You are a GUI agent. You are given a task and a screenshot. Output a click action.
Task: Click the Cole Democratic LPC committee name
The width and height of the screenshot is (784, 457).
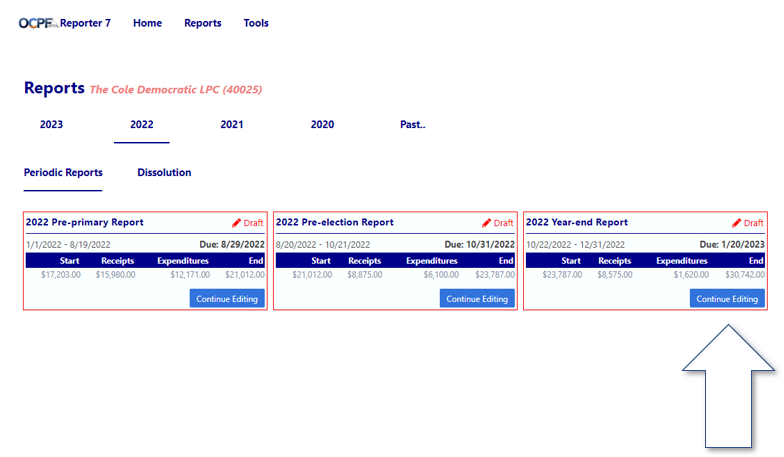pos(176,90)
